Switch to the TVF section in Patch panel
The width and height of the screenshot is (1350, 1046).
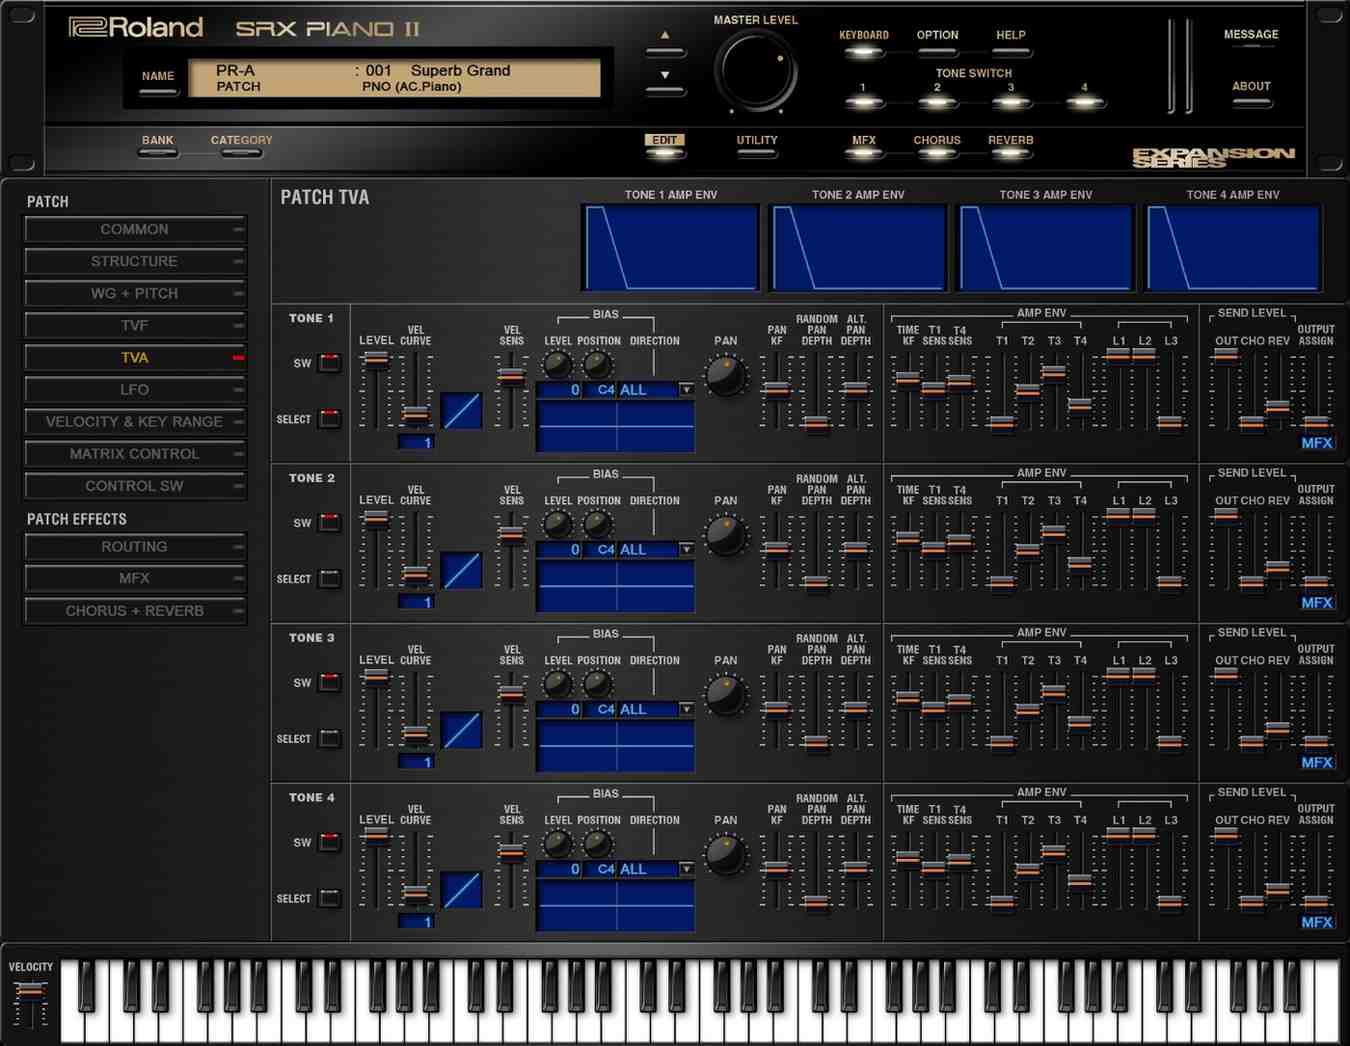click(x=135, y=325)
